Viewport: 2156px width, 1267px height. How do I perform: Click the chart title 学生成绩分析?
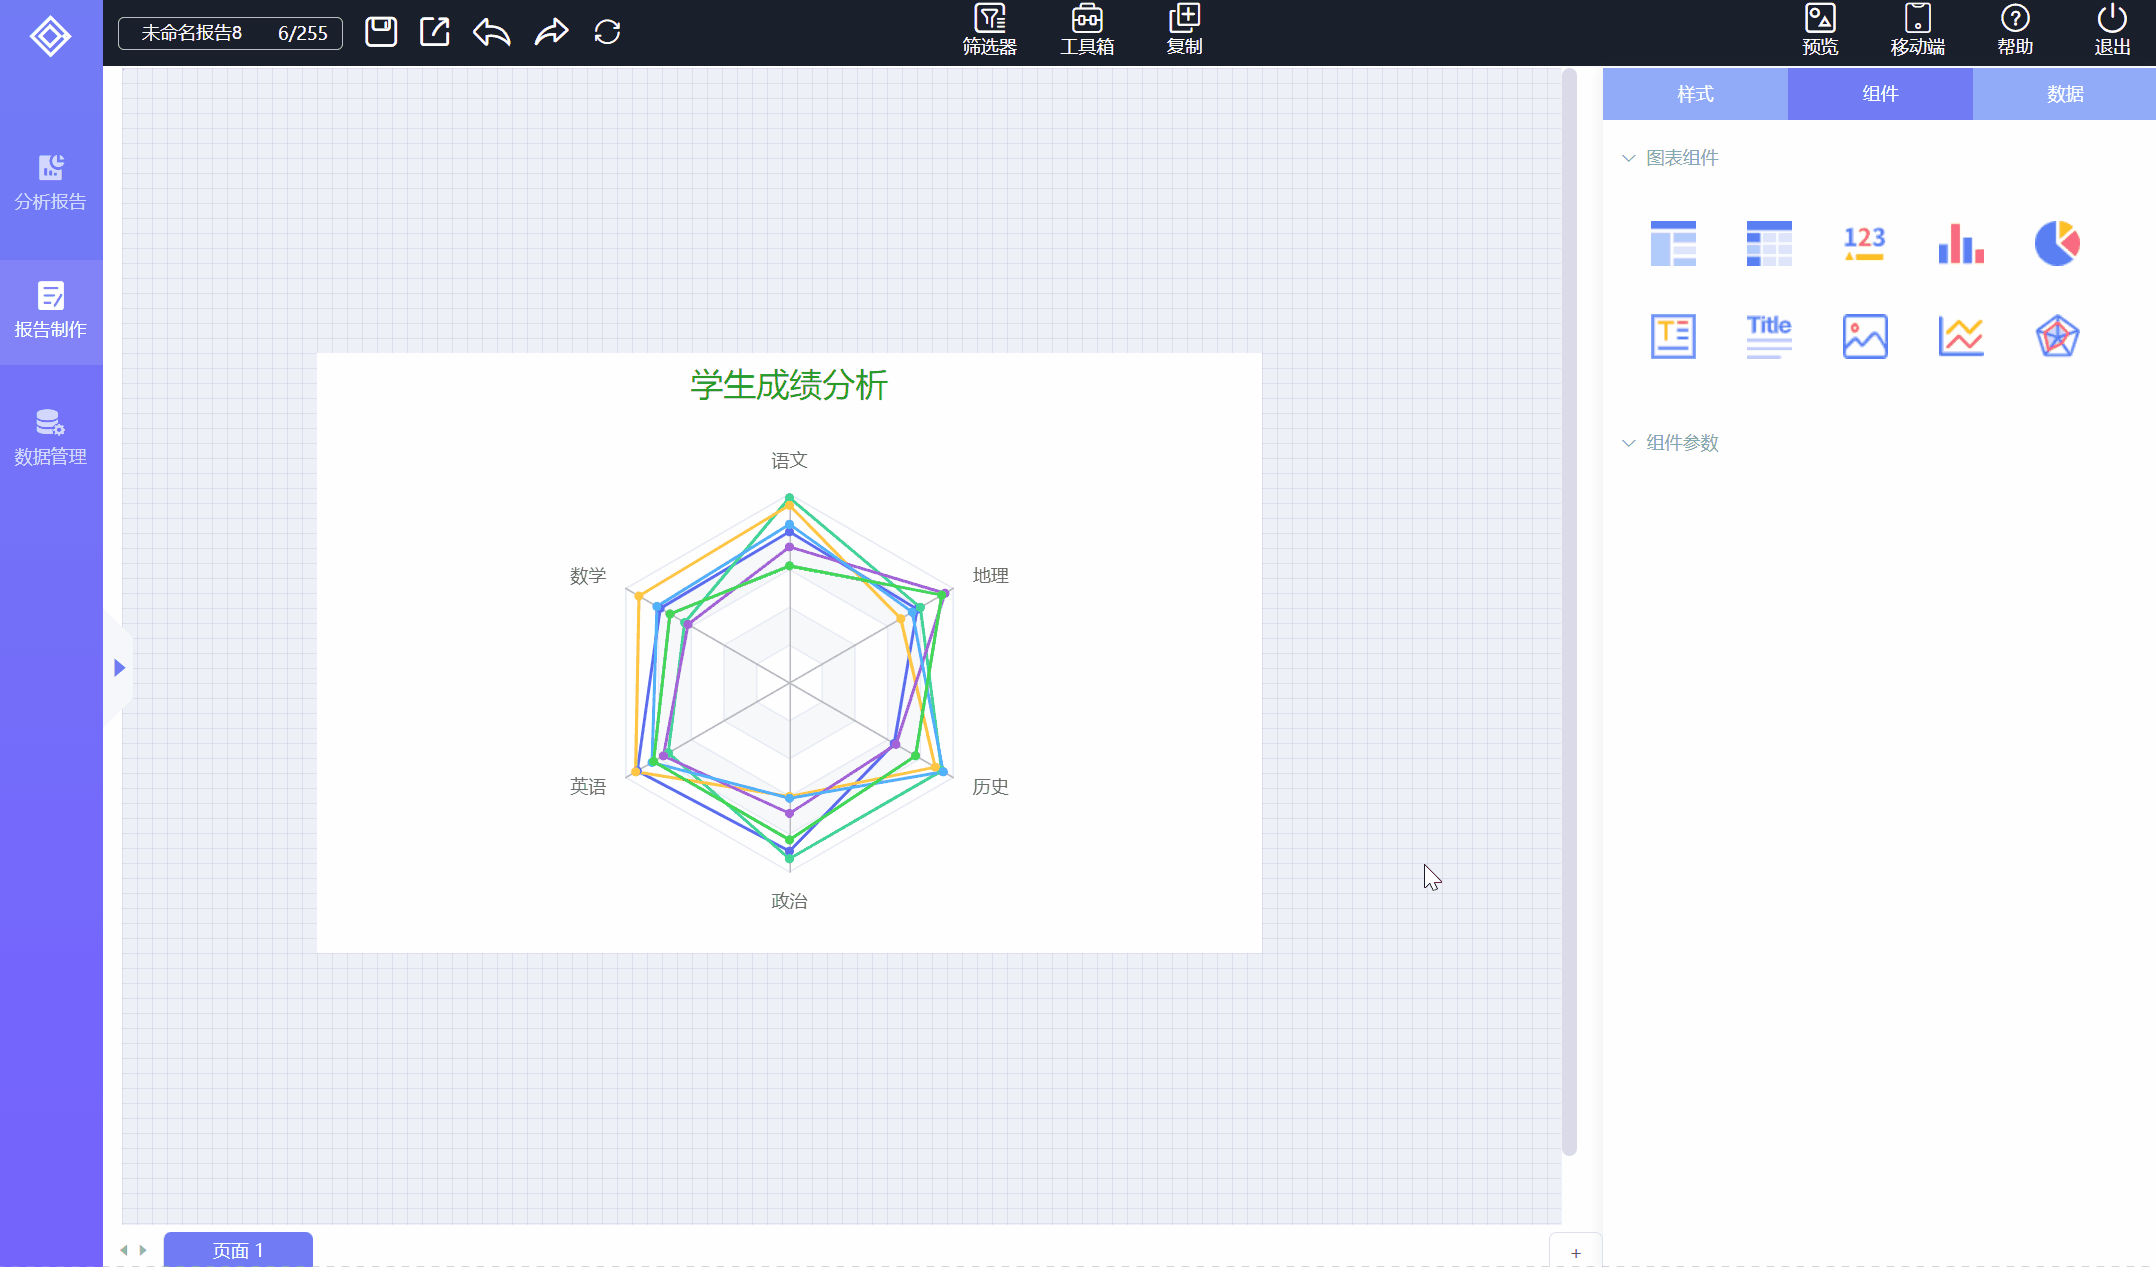[x=789, y=385]
